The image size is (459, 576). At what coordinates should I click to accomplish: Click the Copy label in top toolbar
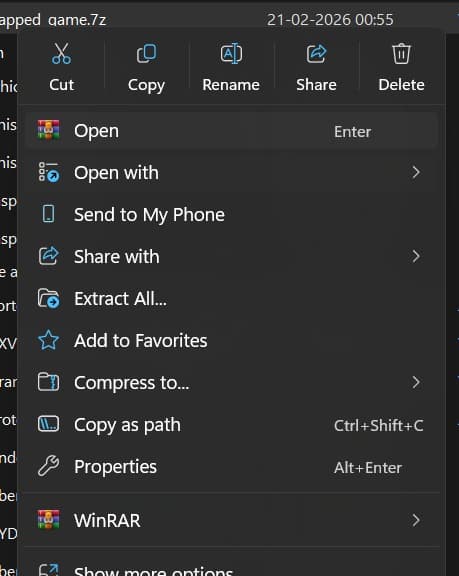146,86
